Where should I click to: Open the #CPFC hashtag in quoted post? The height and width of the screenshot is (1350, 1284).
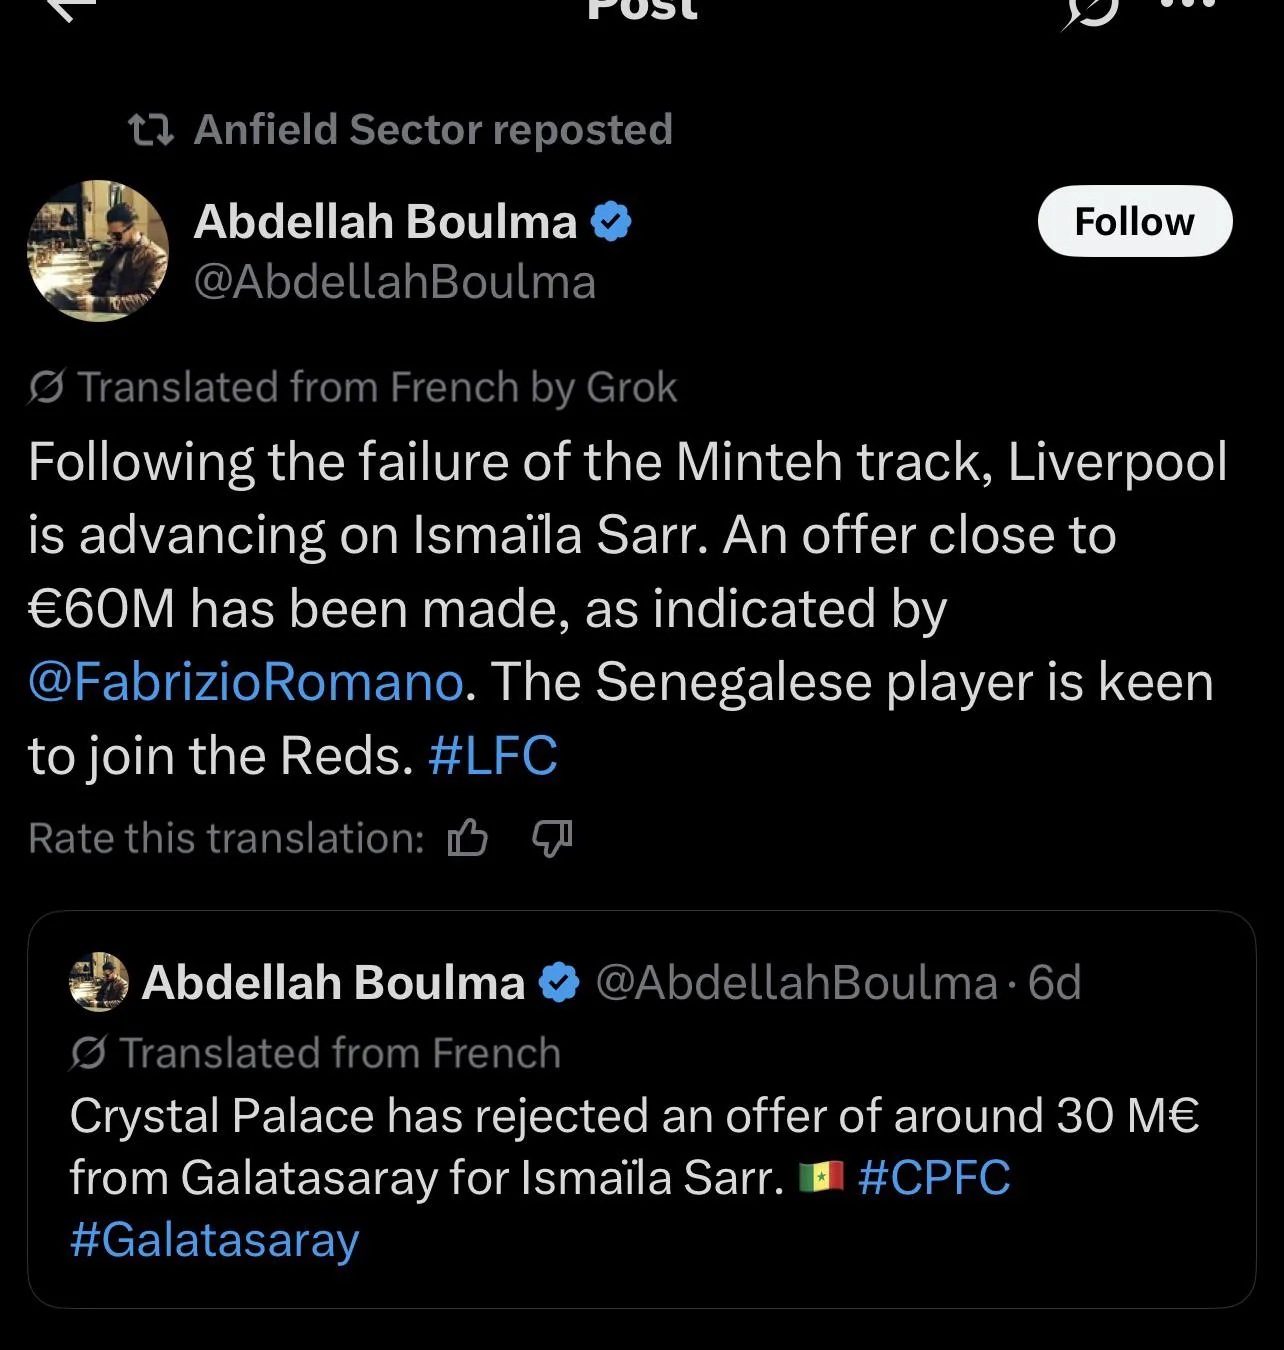934,1177
